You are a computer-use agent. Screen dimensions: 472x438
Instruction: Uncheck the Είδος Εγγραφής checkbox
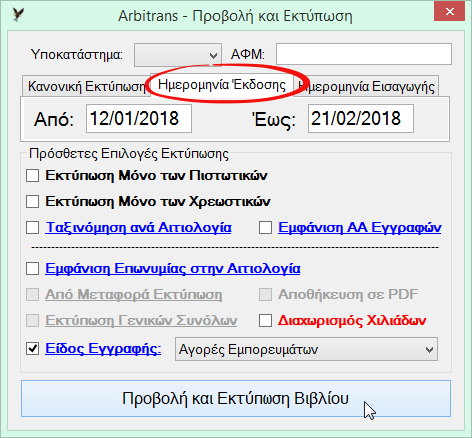click(x=32, y=349)
